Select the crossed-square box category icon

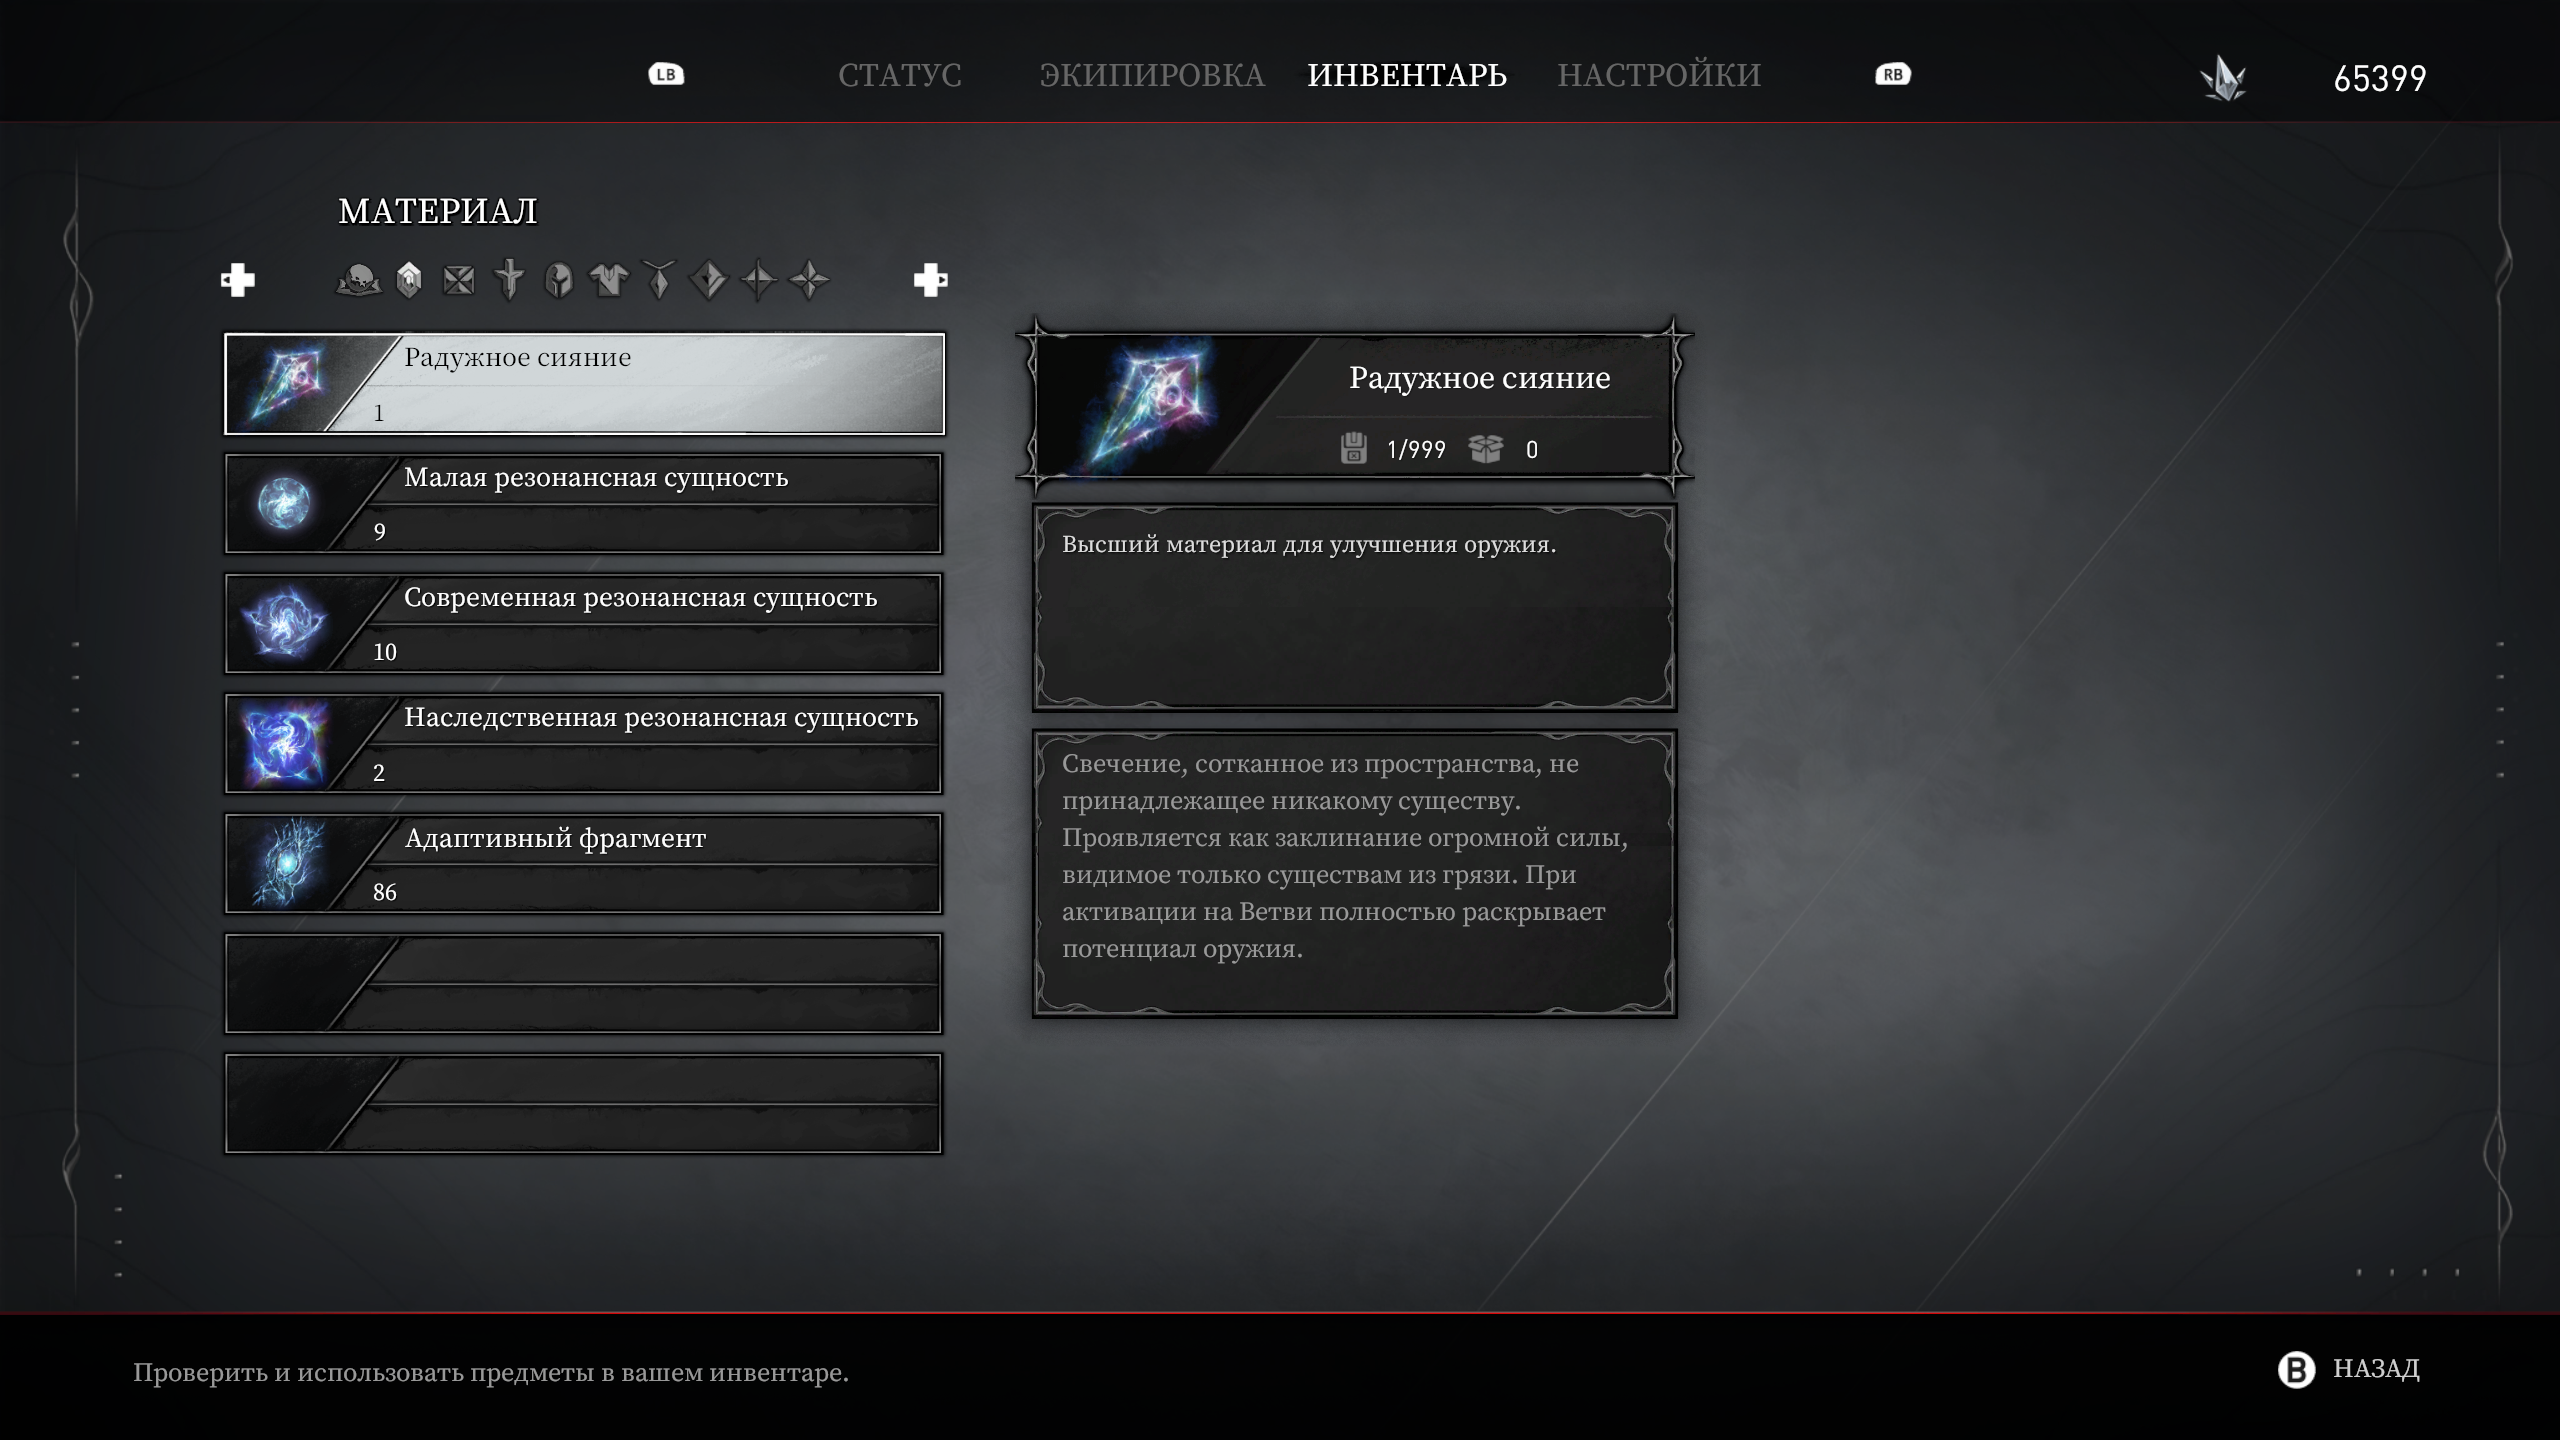pos(459,280)
